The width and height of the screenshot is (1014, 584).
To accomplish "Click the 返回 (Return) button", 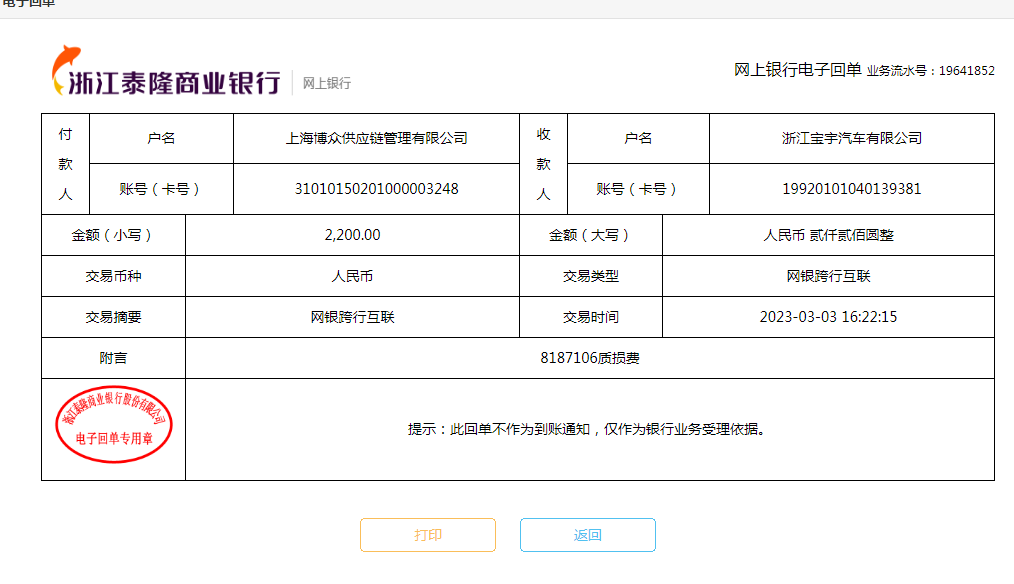I will [x=587, y=535].
